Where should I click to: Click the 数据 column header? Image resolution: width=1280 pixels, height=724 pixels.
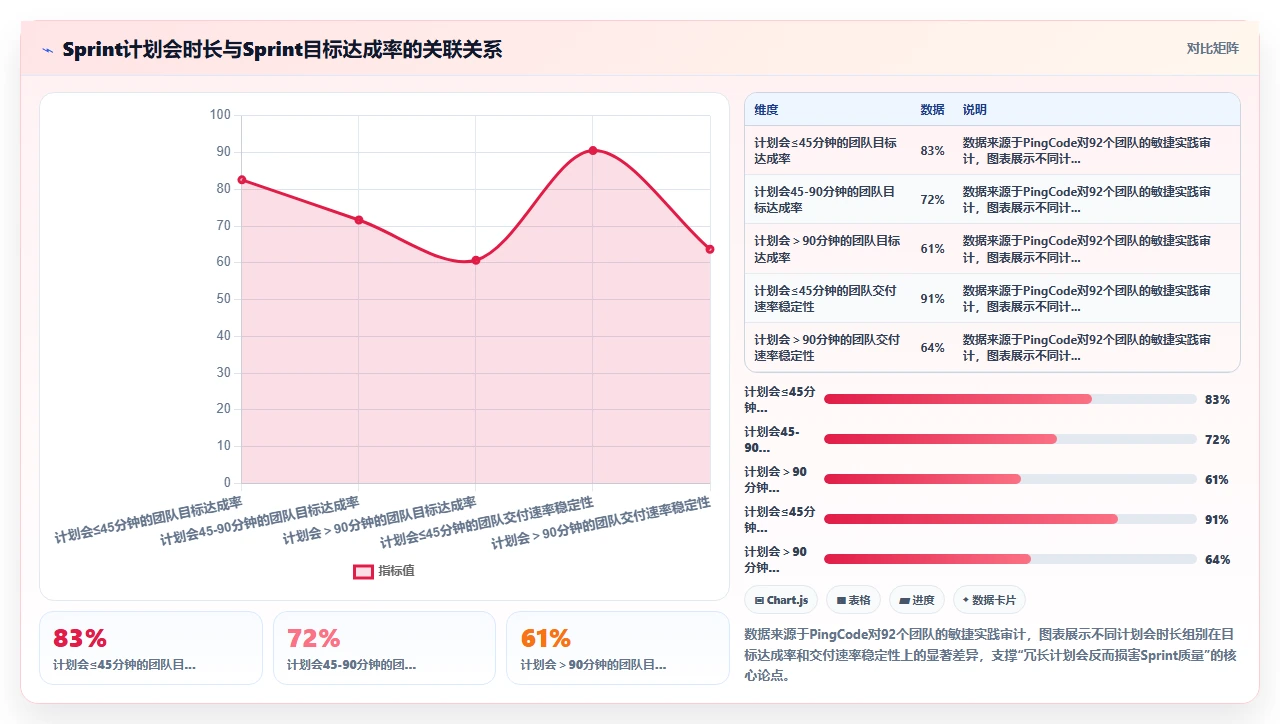tap(932, 110)
